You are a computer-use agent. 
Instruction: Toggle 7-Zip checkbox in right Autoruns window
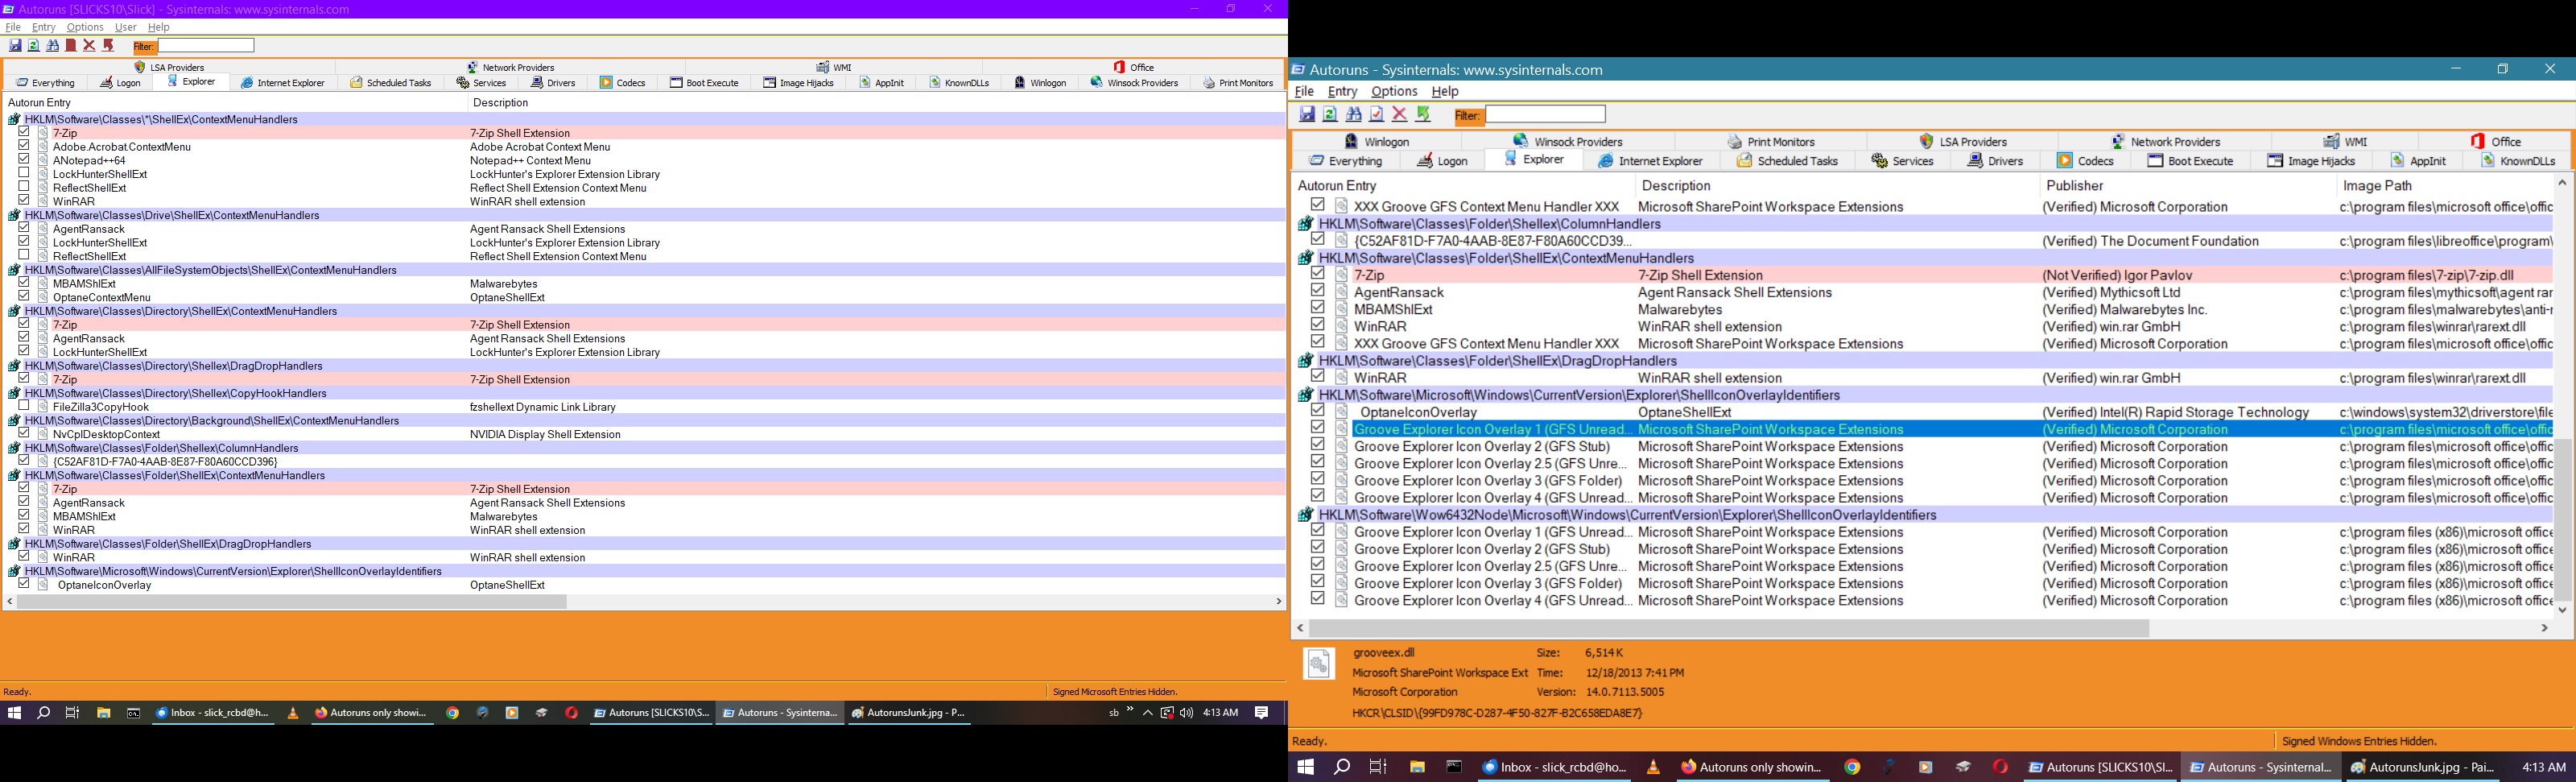pyautogui.click(x=1318, y=274)
